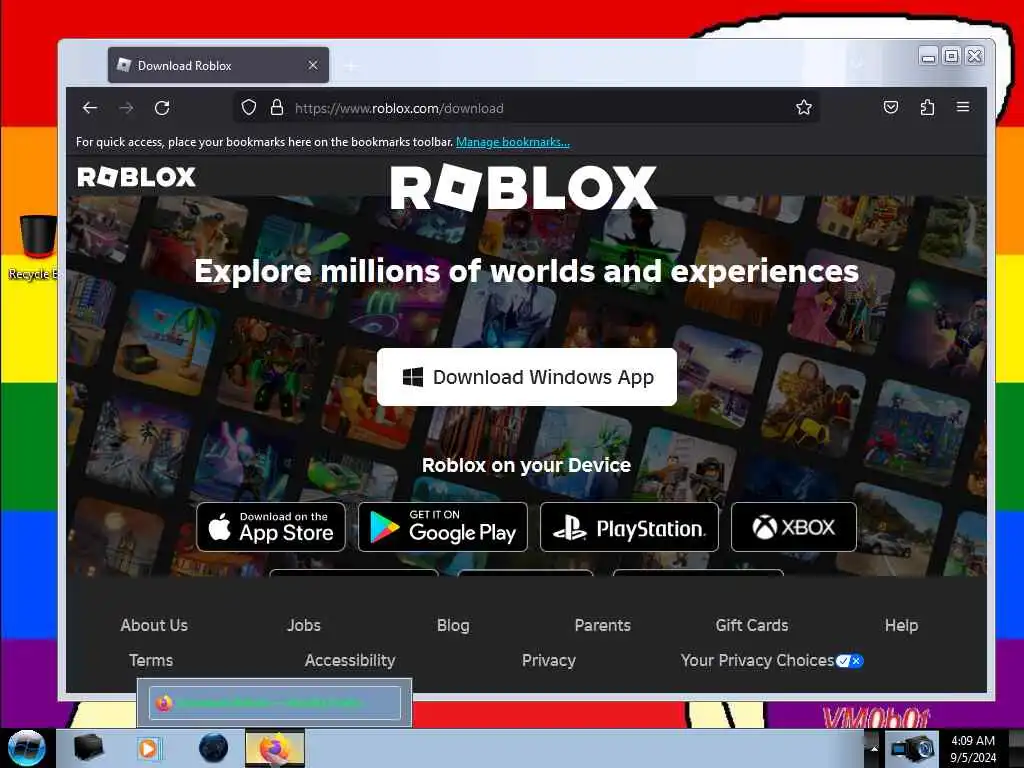Image resolution: width=1024 pixels, height=768 pixels.
Task: Click the small Roblox logo in header
Action: [136, 177]
